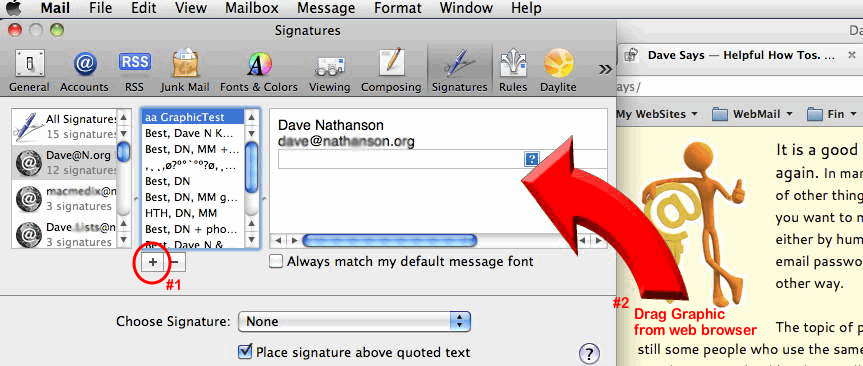The width and height of the screenshot is (863, 366).
Task: Open the WebMail bookmarks folder dropdown
Action: click(752, 114)
